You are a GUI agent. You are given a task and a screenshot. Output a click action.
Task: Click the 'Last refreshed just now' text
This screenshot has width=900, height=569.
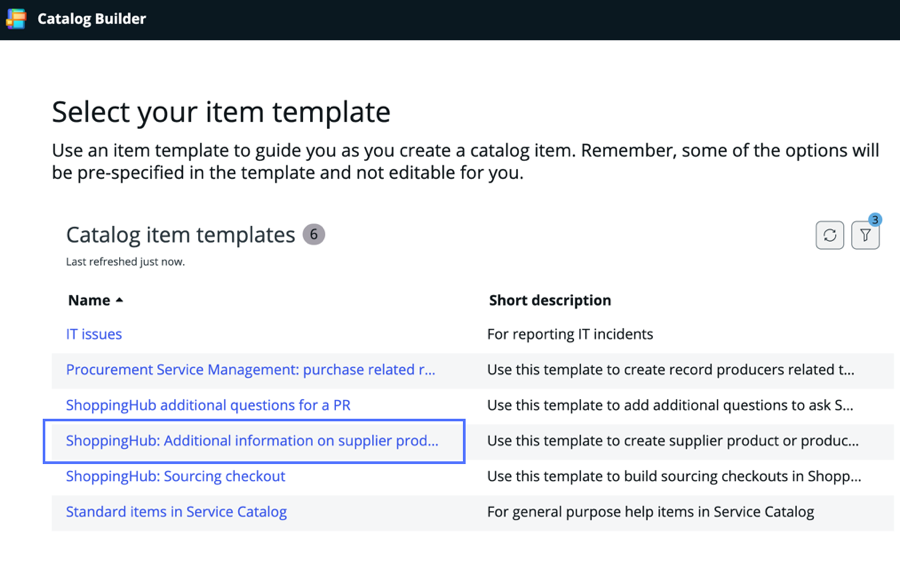pos(125,262)
